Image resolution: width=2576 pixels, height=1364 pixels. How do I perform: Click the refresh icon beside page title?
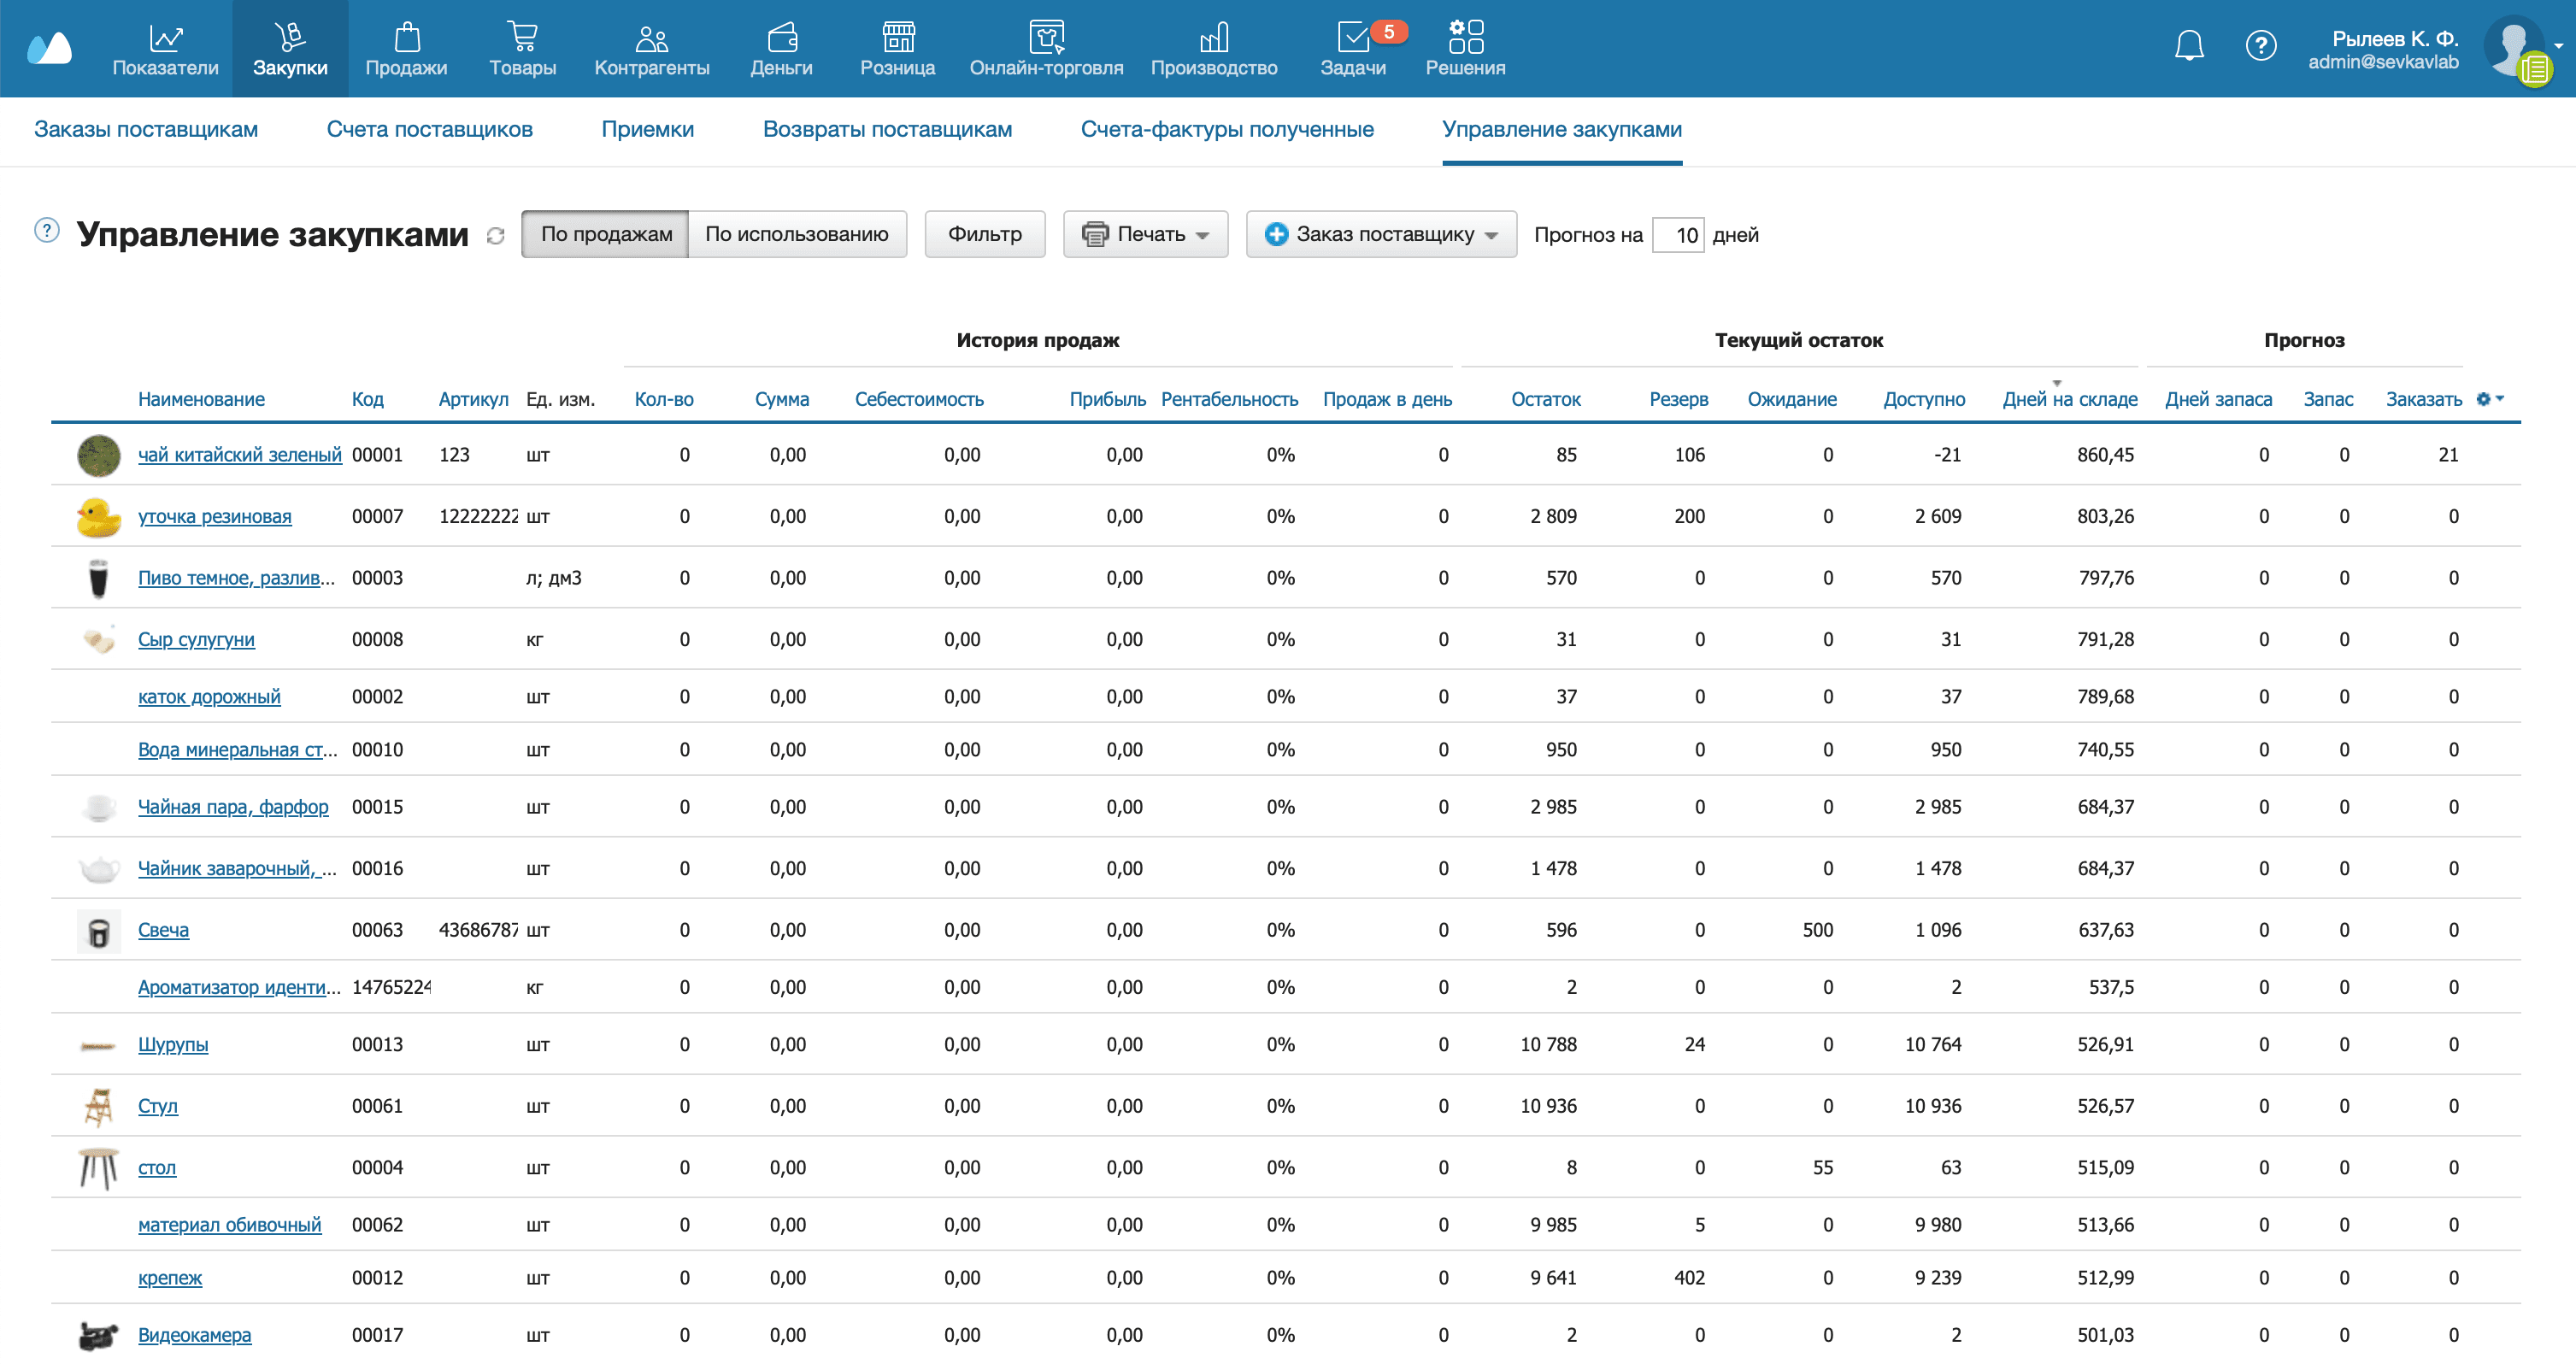tap(495, 236)
